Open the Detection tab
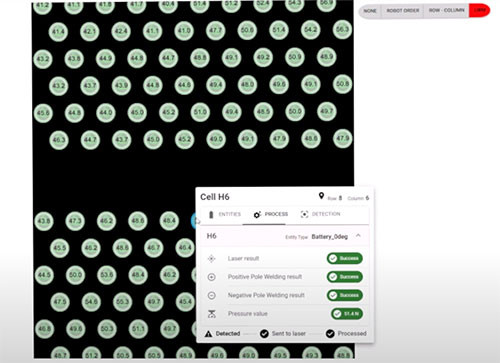Viewport: 500px width, 363px height. point(320,214)
